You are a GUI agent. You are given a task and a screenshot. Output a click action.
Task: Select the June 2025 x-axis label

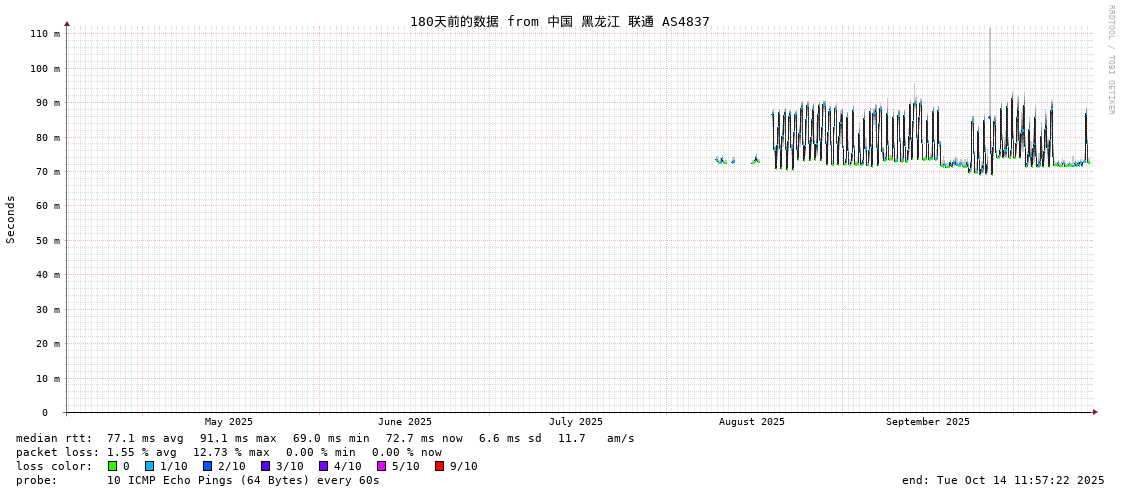click(405, 422)
